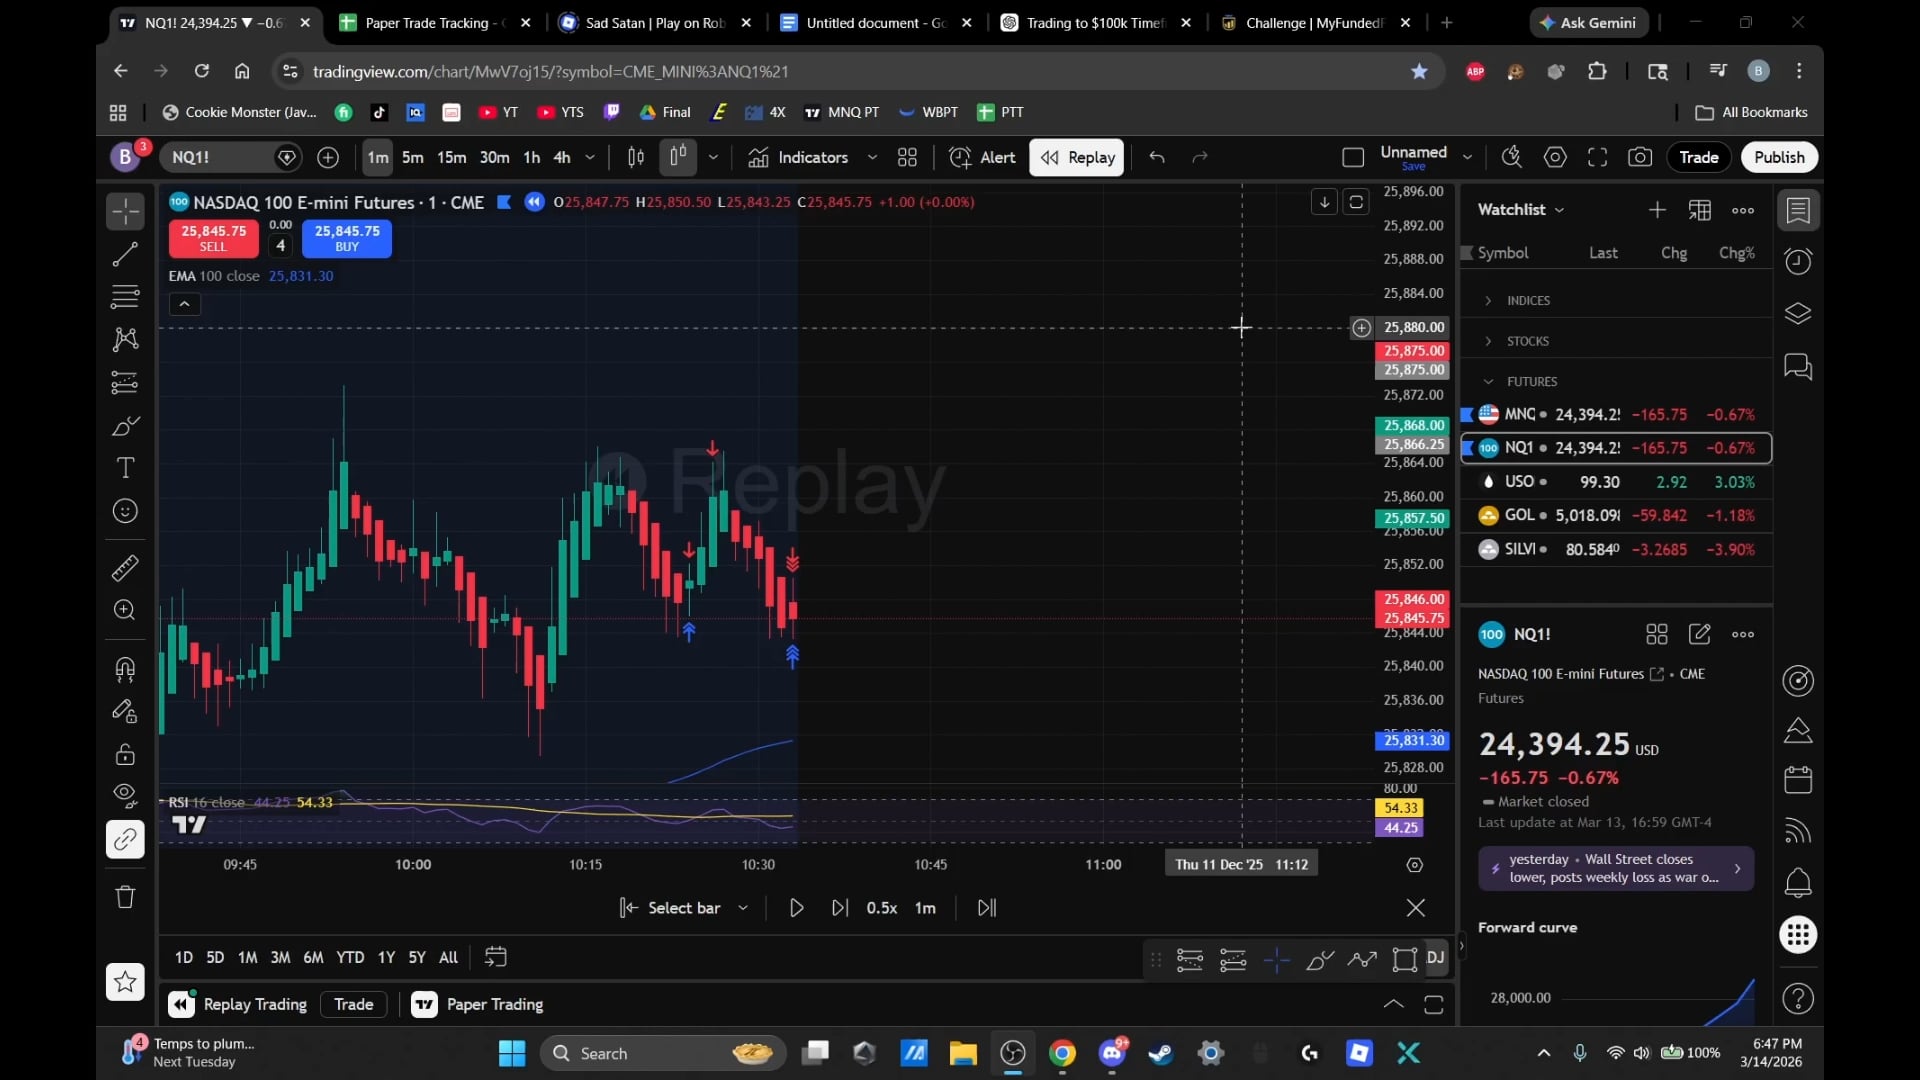This screenshot has height=1080, width=1920.
Task: Take a chart snapshot with the camera icon
Action: (x=1640, y=157)
